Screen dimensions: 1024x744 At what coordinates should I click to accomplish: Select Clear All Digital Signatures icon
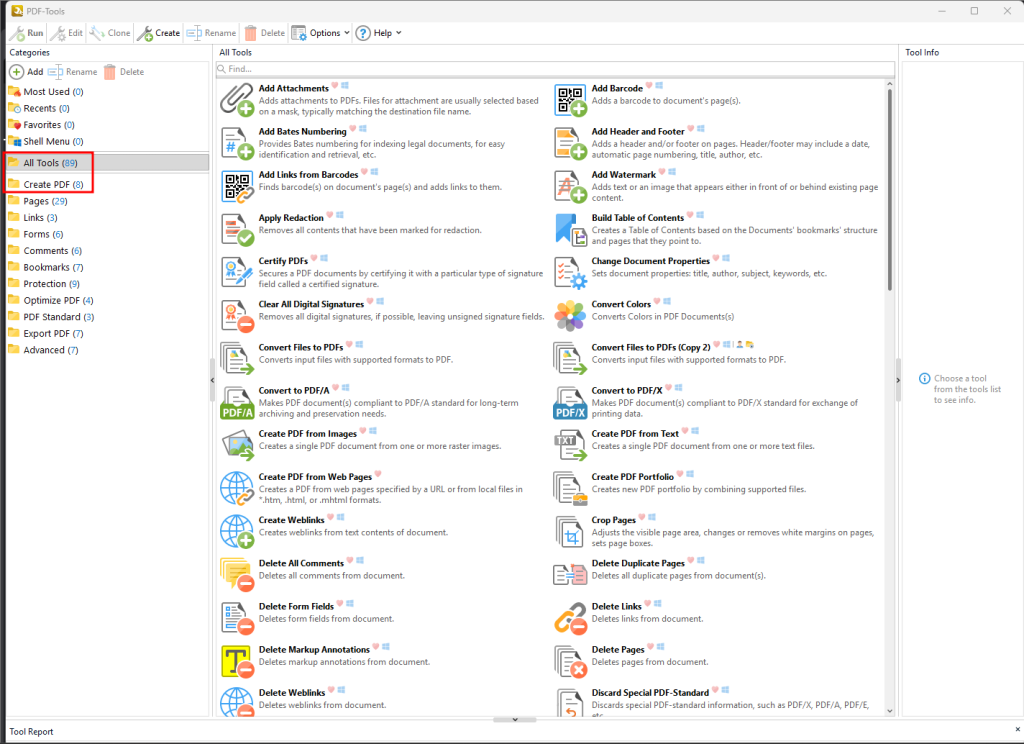coord(236,315)
